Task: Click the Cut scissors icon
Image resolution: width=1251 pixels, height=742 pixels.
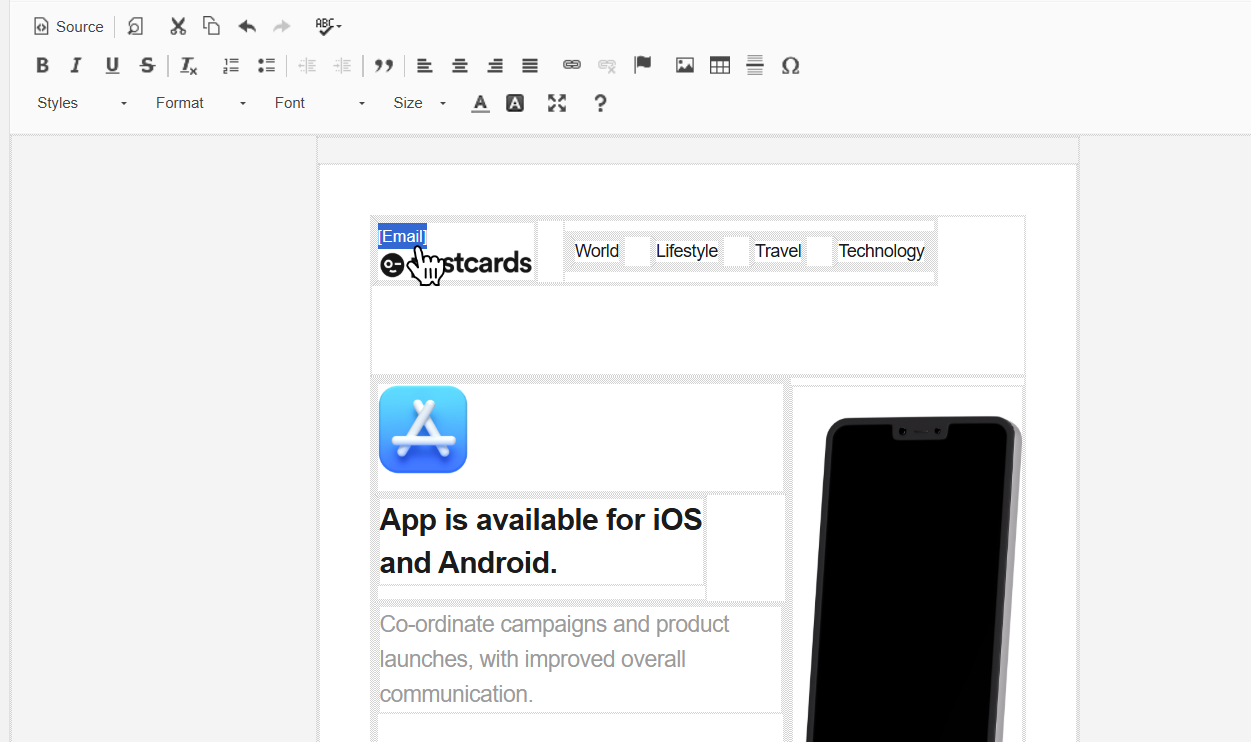Action: pyautogui.click(x=178, y=26)
